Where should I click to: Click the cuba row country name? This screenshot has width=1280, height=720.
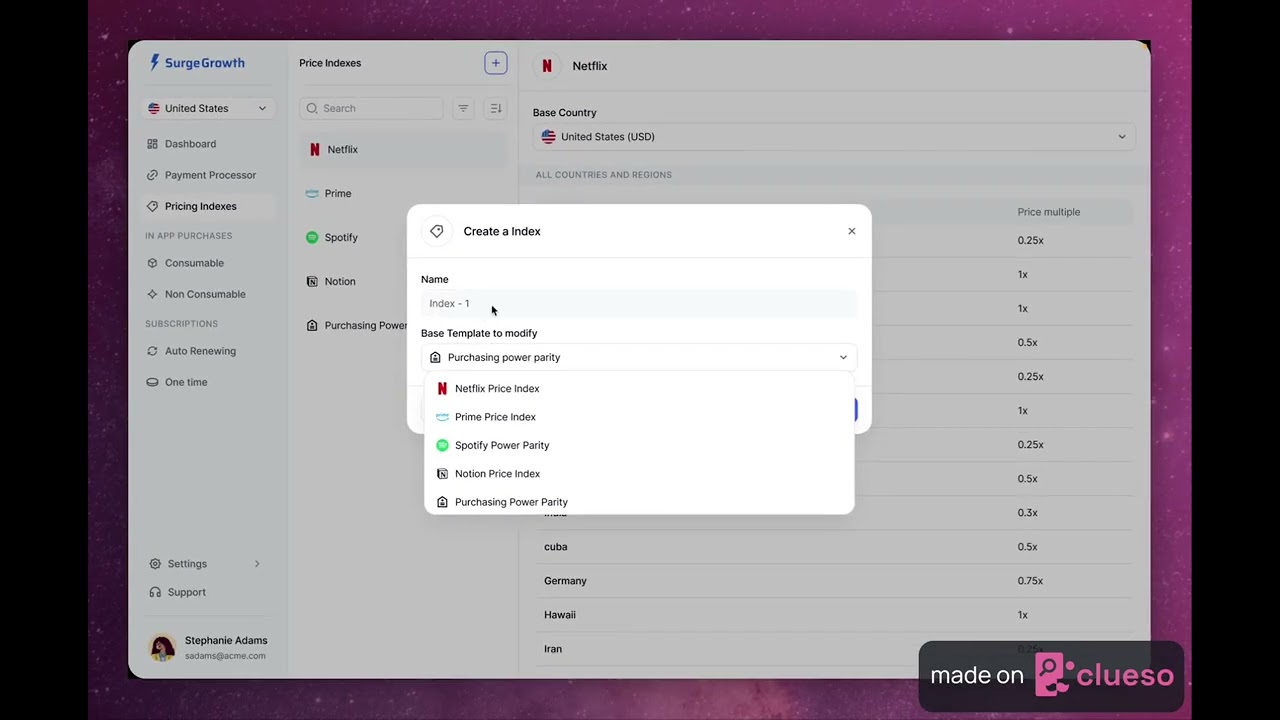[555, 547]
